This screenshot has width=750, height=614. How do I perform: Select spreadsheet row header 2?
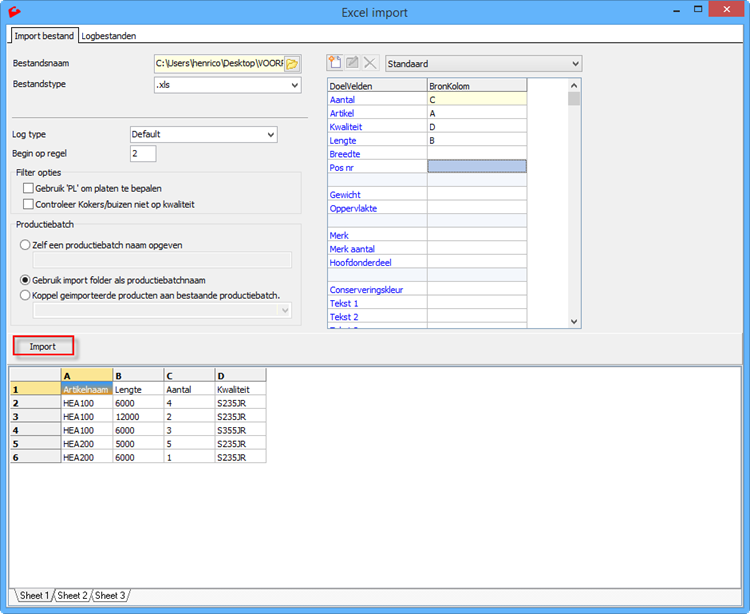point(36,403)
